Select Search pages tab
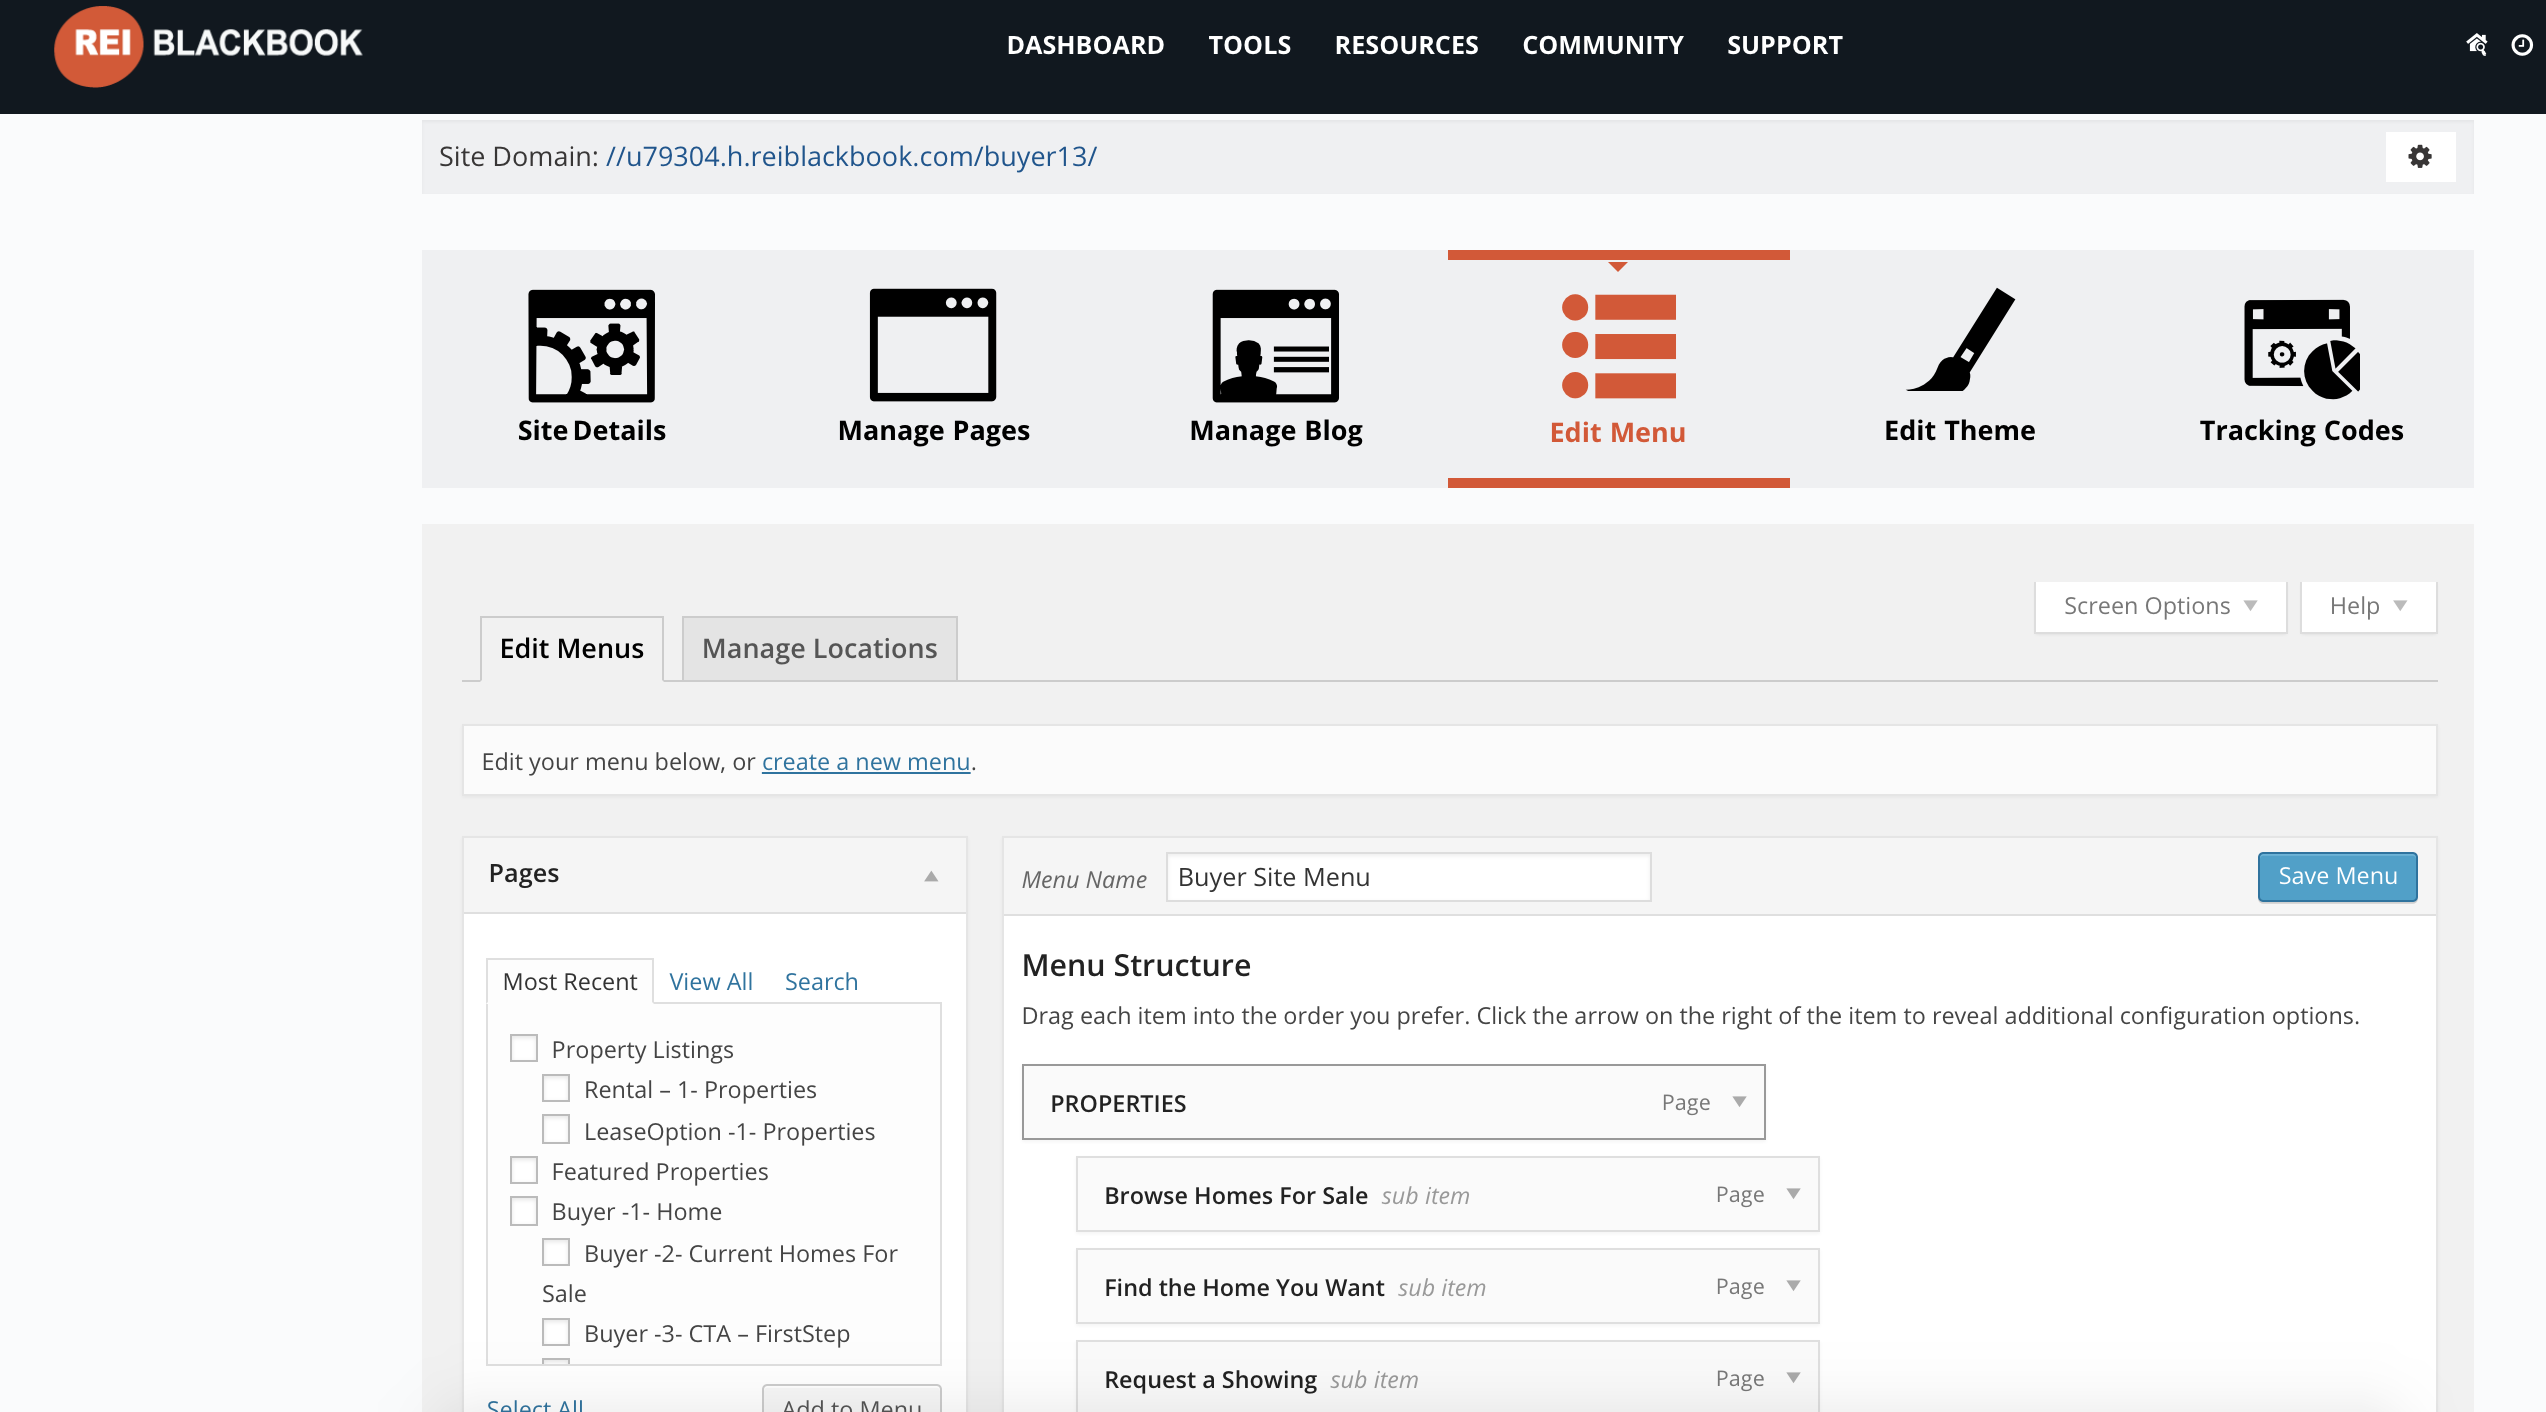2546x1412 pixels. click(821, 981)
